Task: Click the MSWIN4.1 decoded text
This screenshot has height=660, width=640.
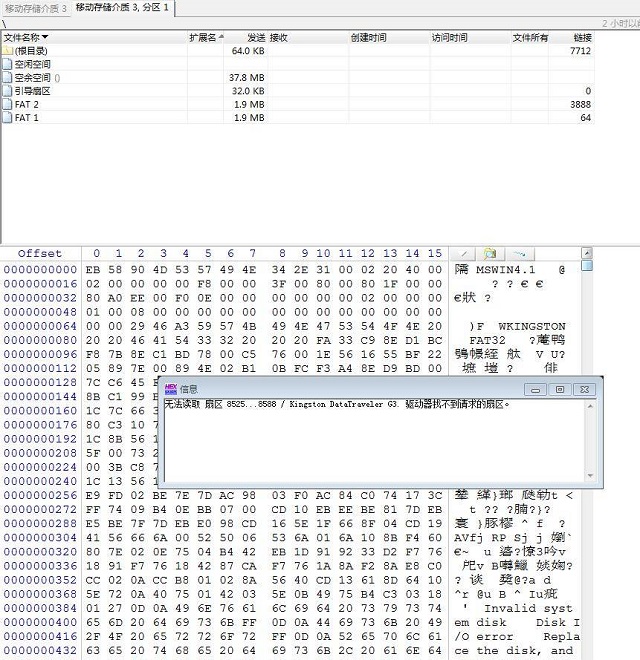Action: coord(505,270)
